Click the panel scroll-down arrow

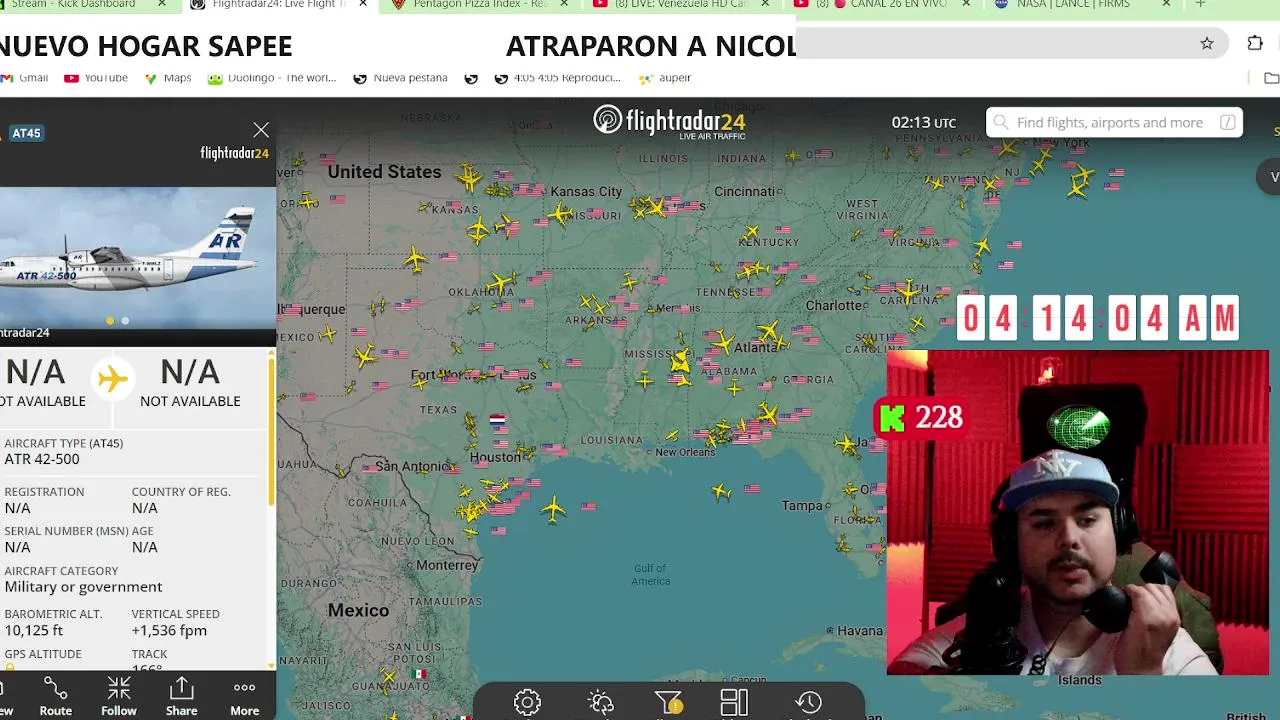click(271, 664)
